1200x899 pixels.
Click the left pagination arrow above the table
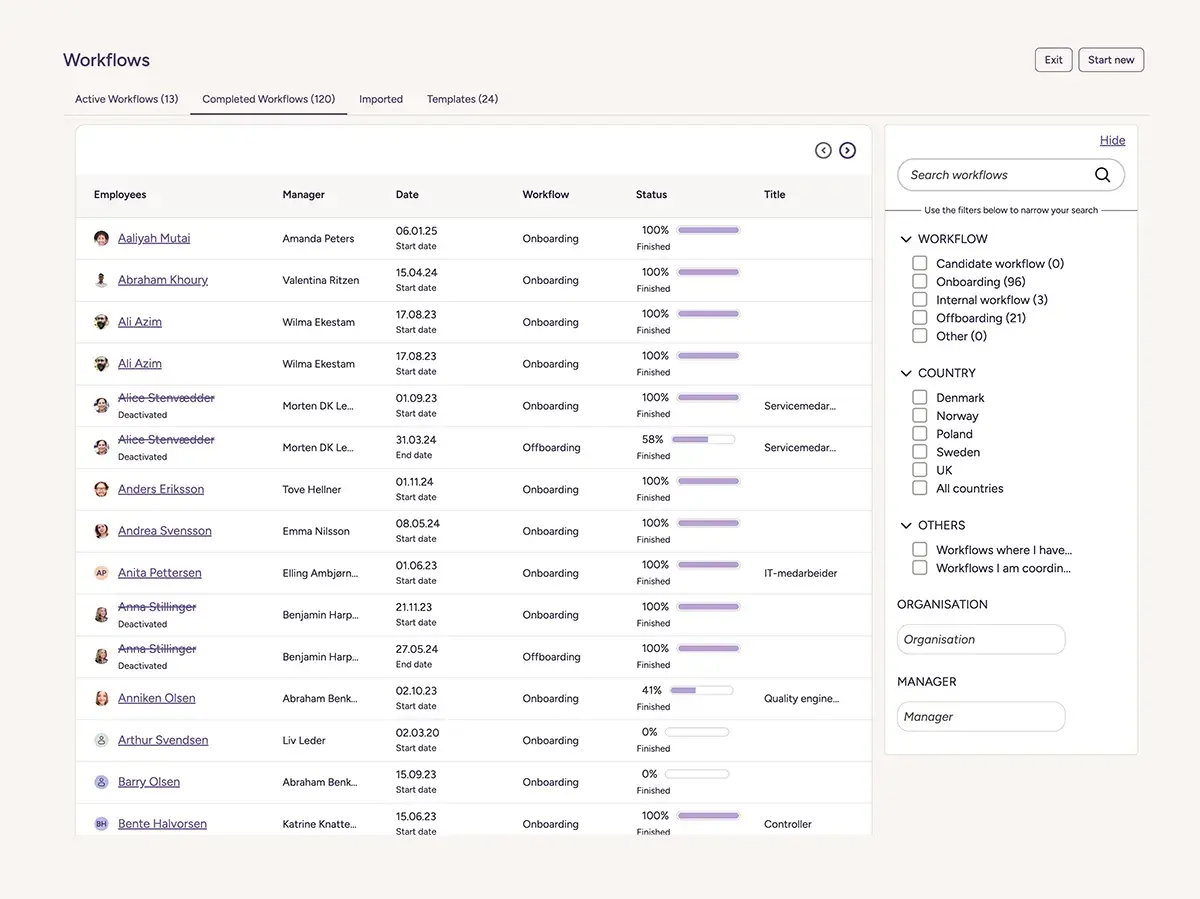[822, 149]
